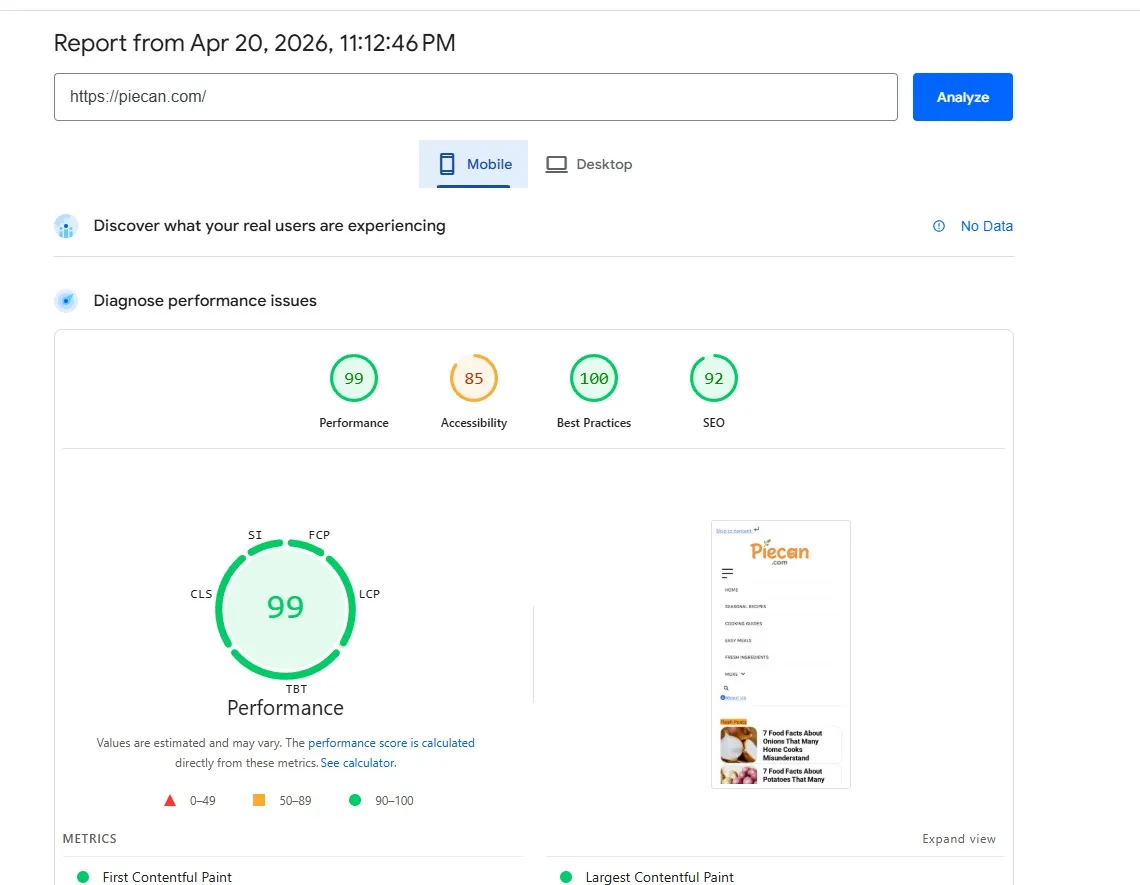Click the CLS label on the gauge
The image size is (1140, 885).
coord(201,594)
